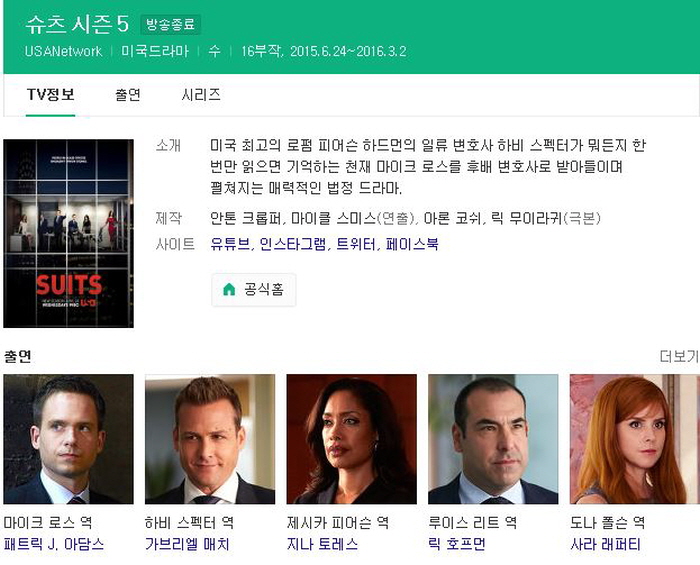Click the home icon in 공식홈 button

pos(229,289)
